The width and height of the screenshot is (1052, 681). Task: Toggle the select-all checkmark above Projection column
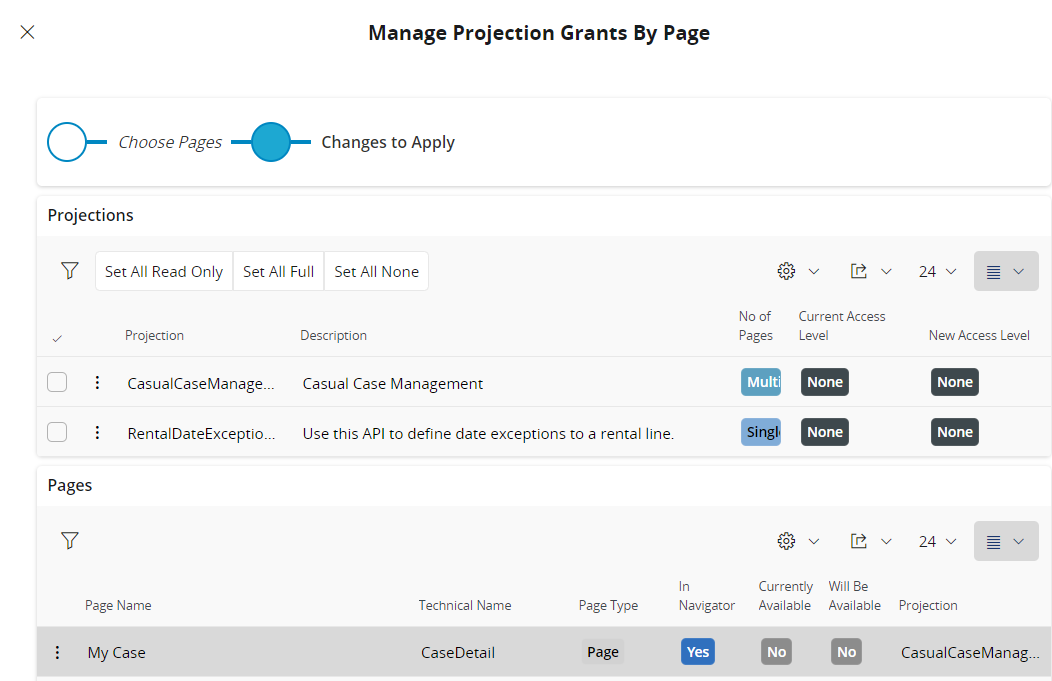(x=57, y=337)
